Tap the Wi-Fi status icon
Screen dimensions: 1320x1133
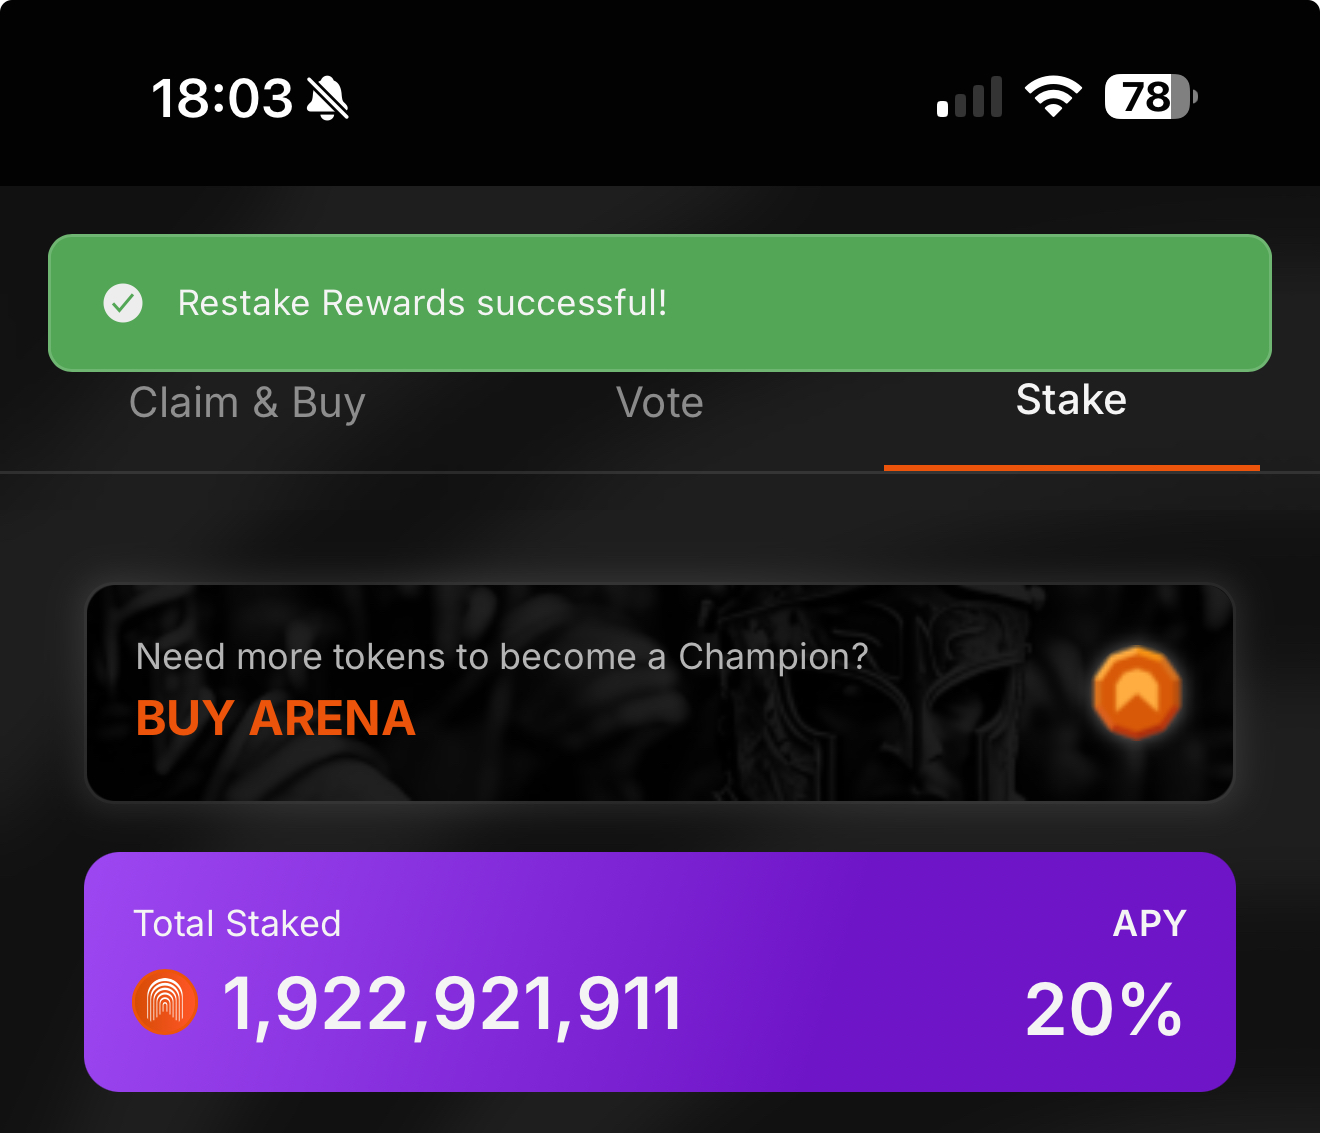1053,97
